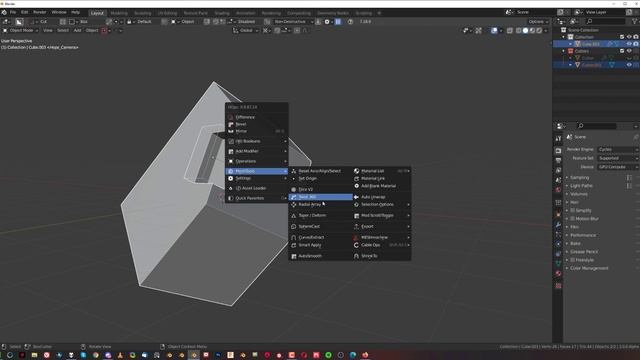Viewport: 640px width, 360px height.
Task: Switch to the Layout workspace tab
Action: [x=97, y=13]
